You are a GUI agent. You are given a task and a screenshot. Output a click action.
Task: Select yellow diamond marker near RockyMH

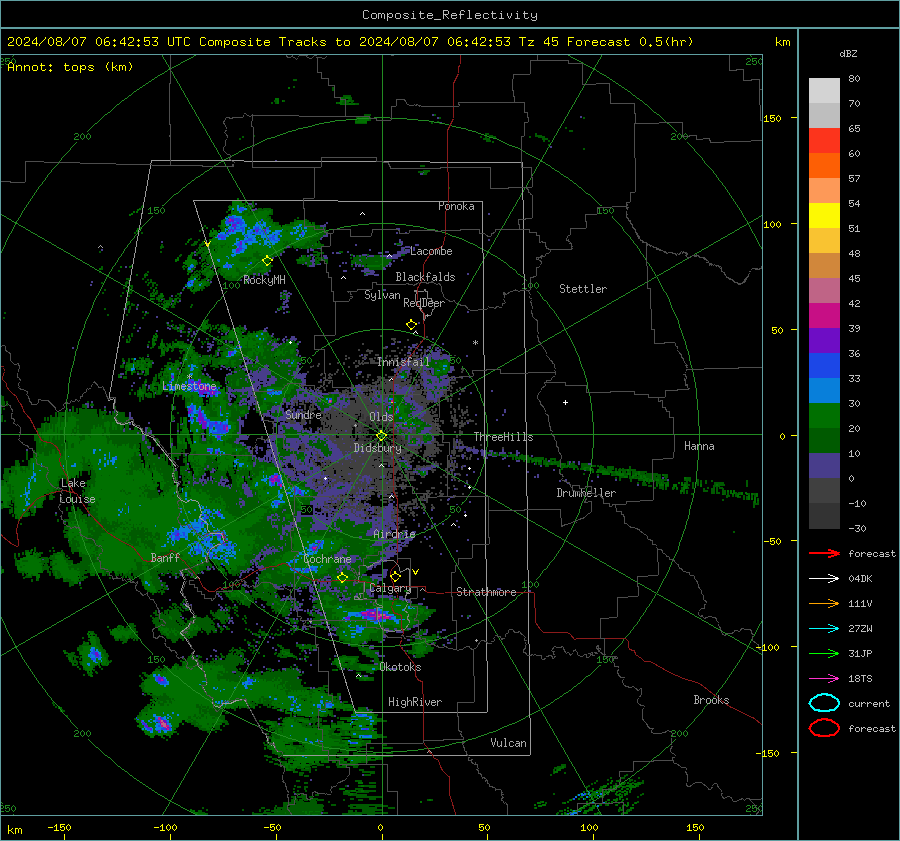pos(267,261)
